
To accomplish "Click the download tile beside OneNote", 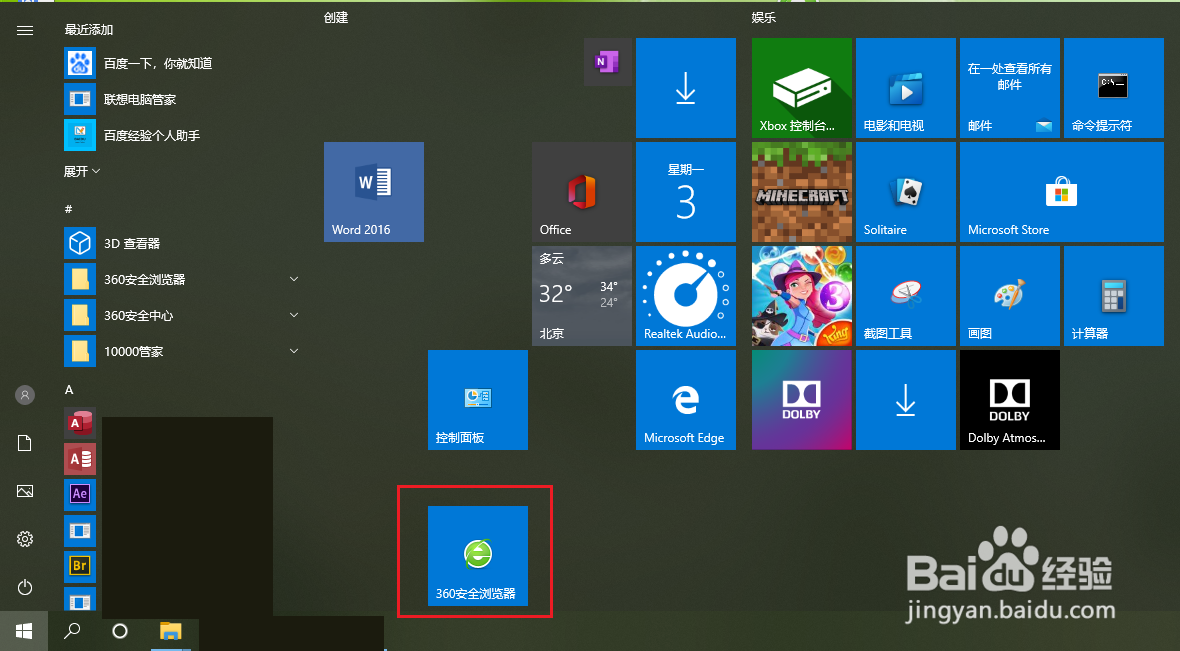I will pos(686,88).
